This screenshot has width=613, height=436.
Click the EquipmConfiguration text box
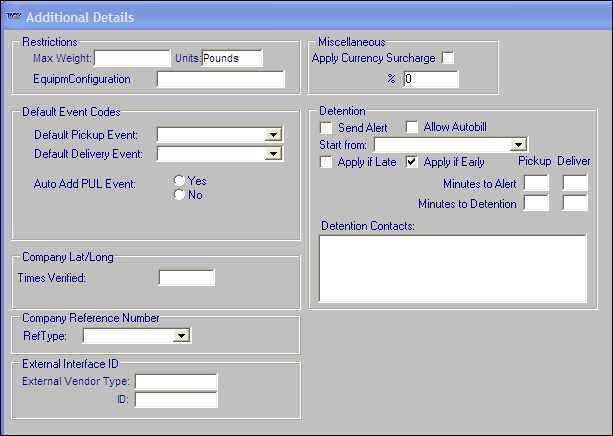point(220,79)
